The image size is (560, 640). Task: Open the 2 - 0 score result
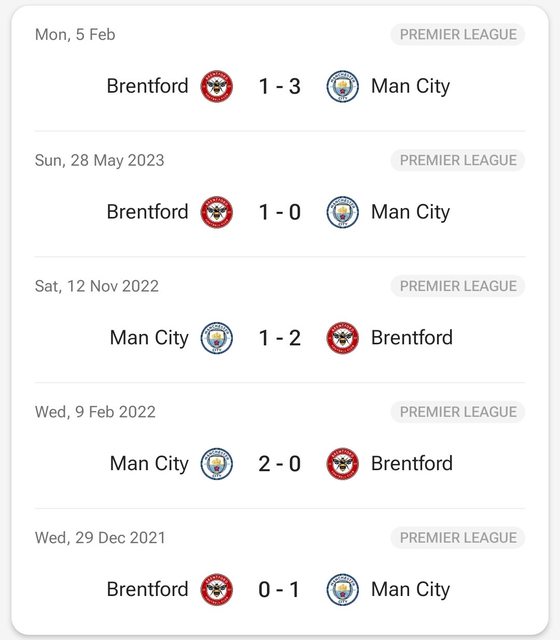(280, 464)
